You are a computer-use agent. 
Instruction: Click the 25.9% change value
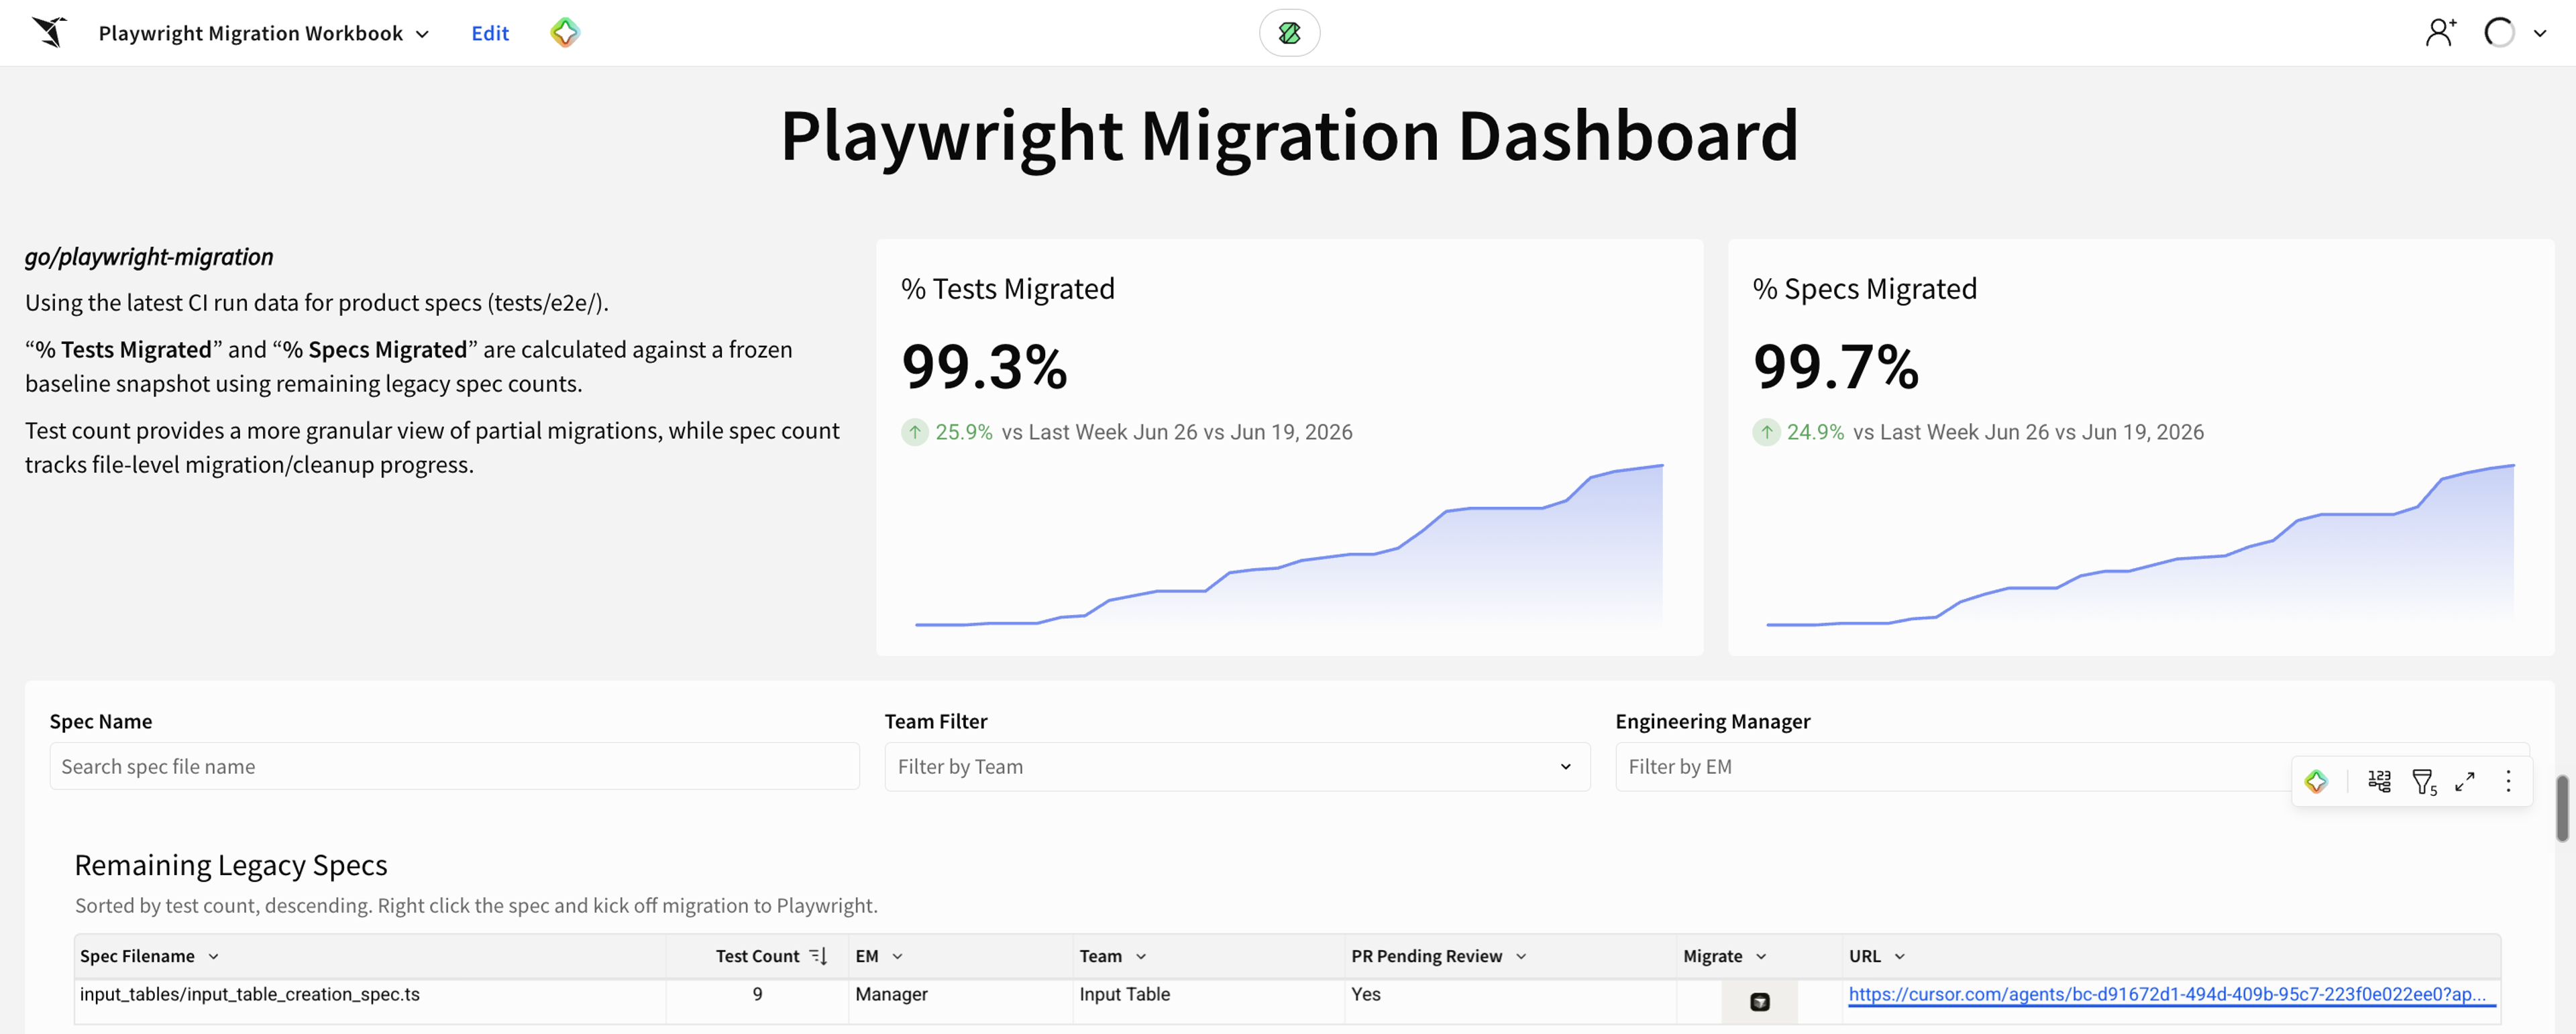963,432
